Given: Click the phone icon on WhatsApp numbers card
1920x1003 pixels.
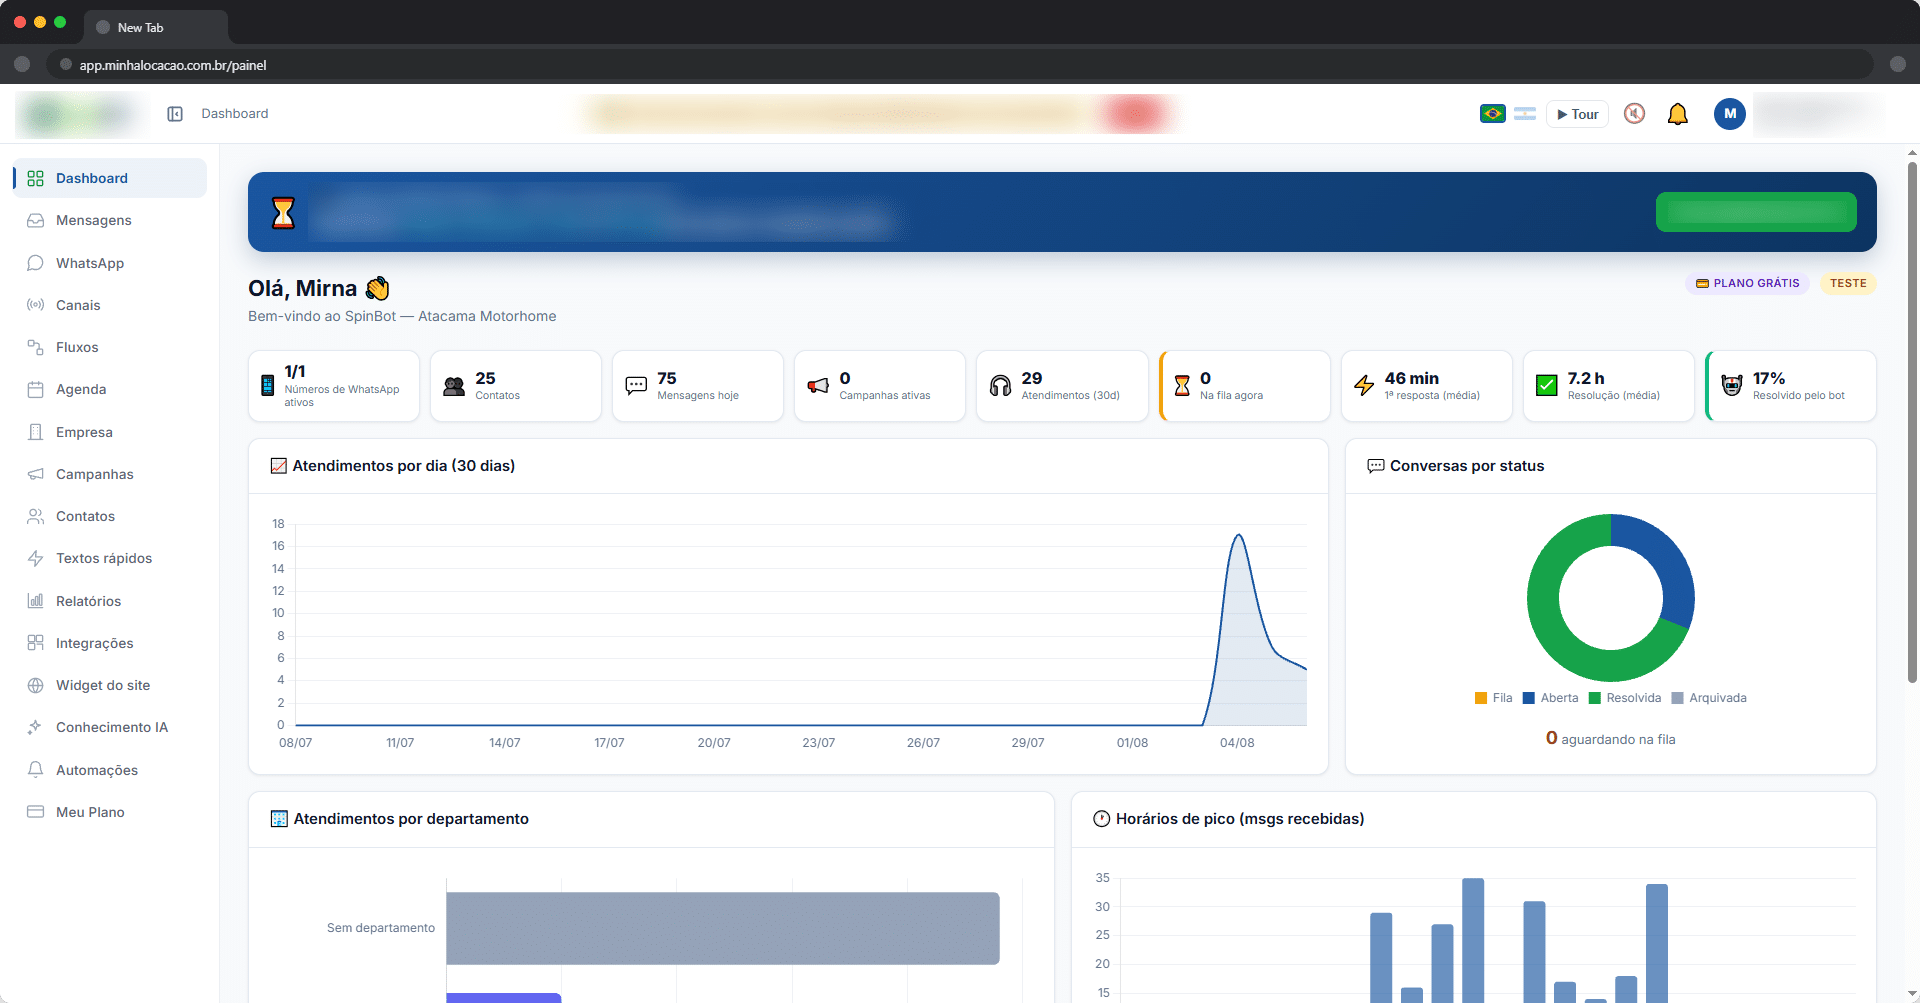Looking at the screenshot, I should click(268, 386).
